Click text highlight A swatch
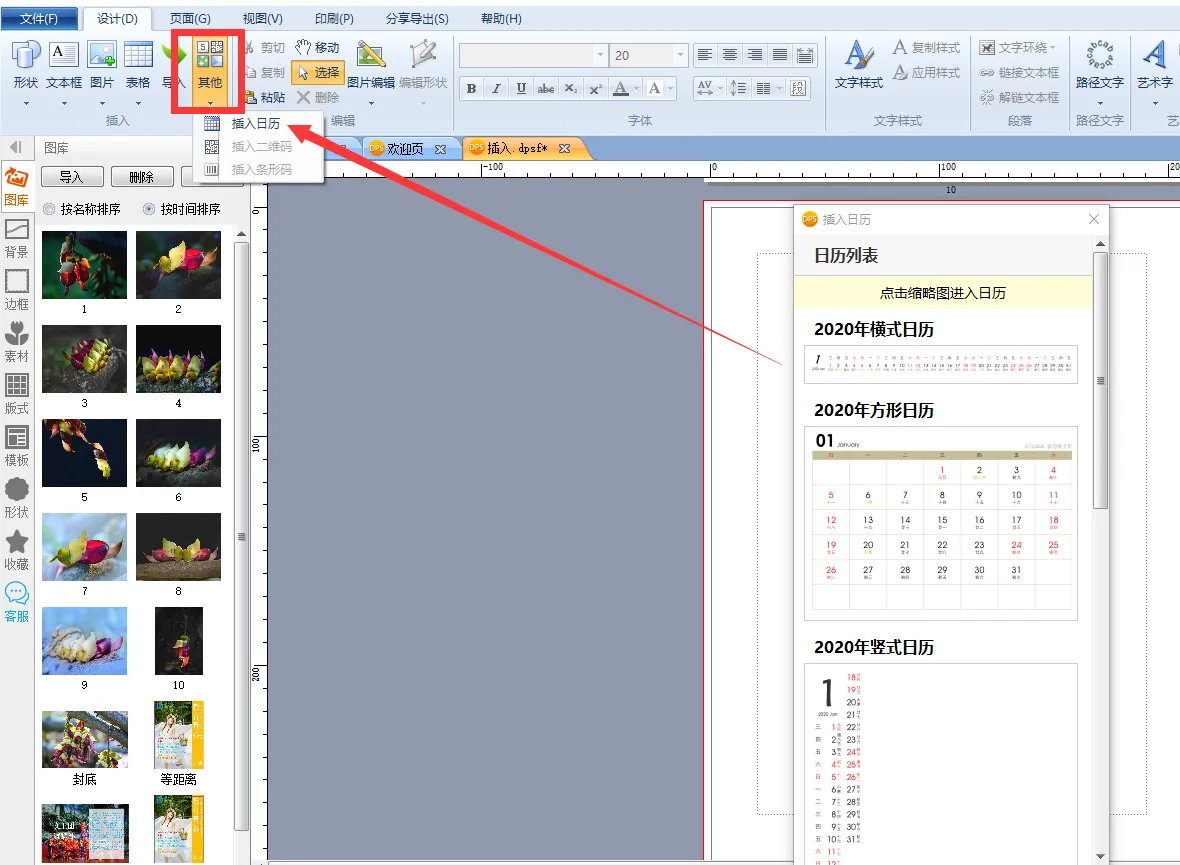Image resolution: width=1180 pixels, height=865 pixels. click(x=655, y=88)
